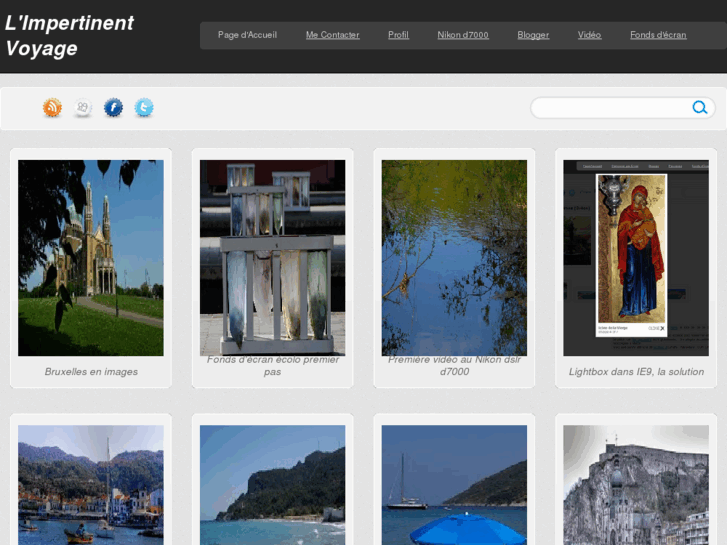Click the Bruxelles en images caption
Screen dimensions: 727x545
click(x=91, y=372)
